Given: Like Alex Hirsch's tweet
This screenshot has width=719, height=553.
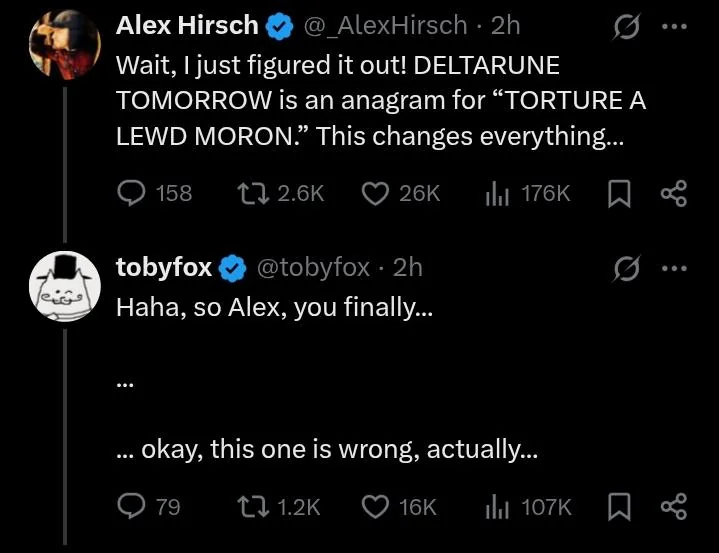Looking at the screenshot, I should (x=375, y=193).
